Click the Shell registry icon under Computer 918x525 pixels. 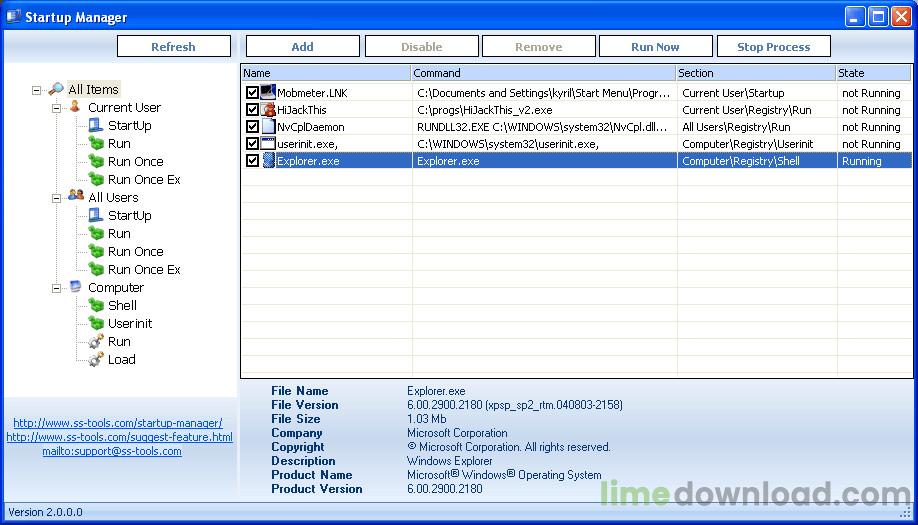tap(96, 305)
